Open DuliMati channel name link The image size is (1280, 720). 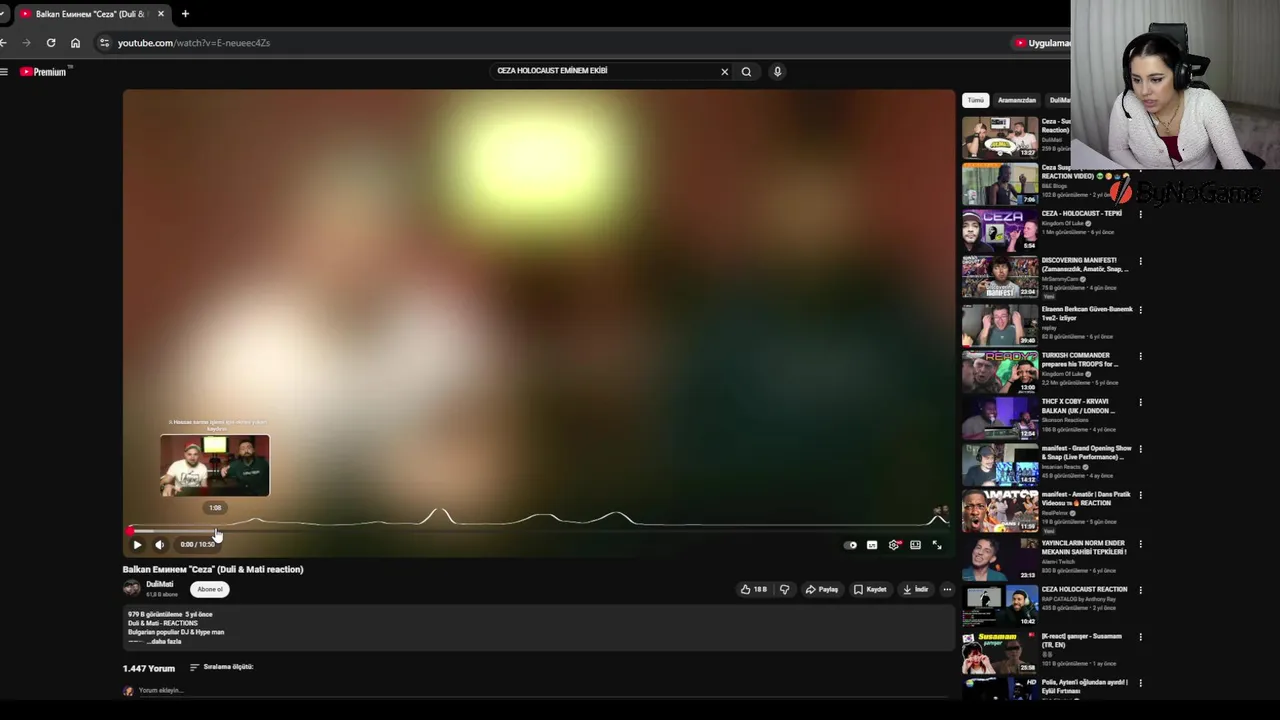160,584
